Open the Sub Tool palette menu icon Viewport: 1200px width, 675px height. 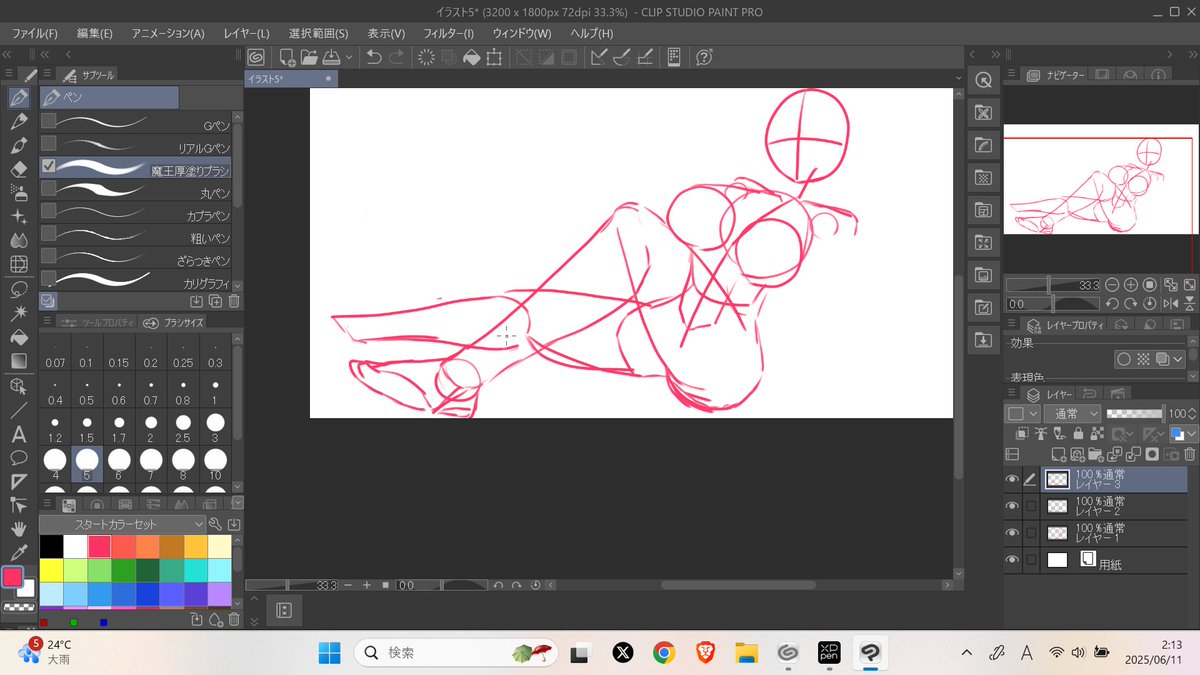[x=45, y=74]
